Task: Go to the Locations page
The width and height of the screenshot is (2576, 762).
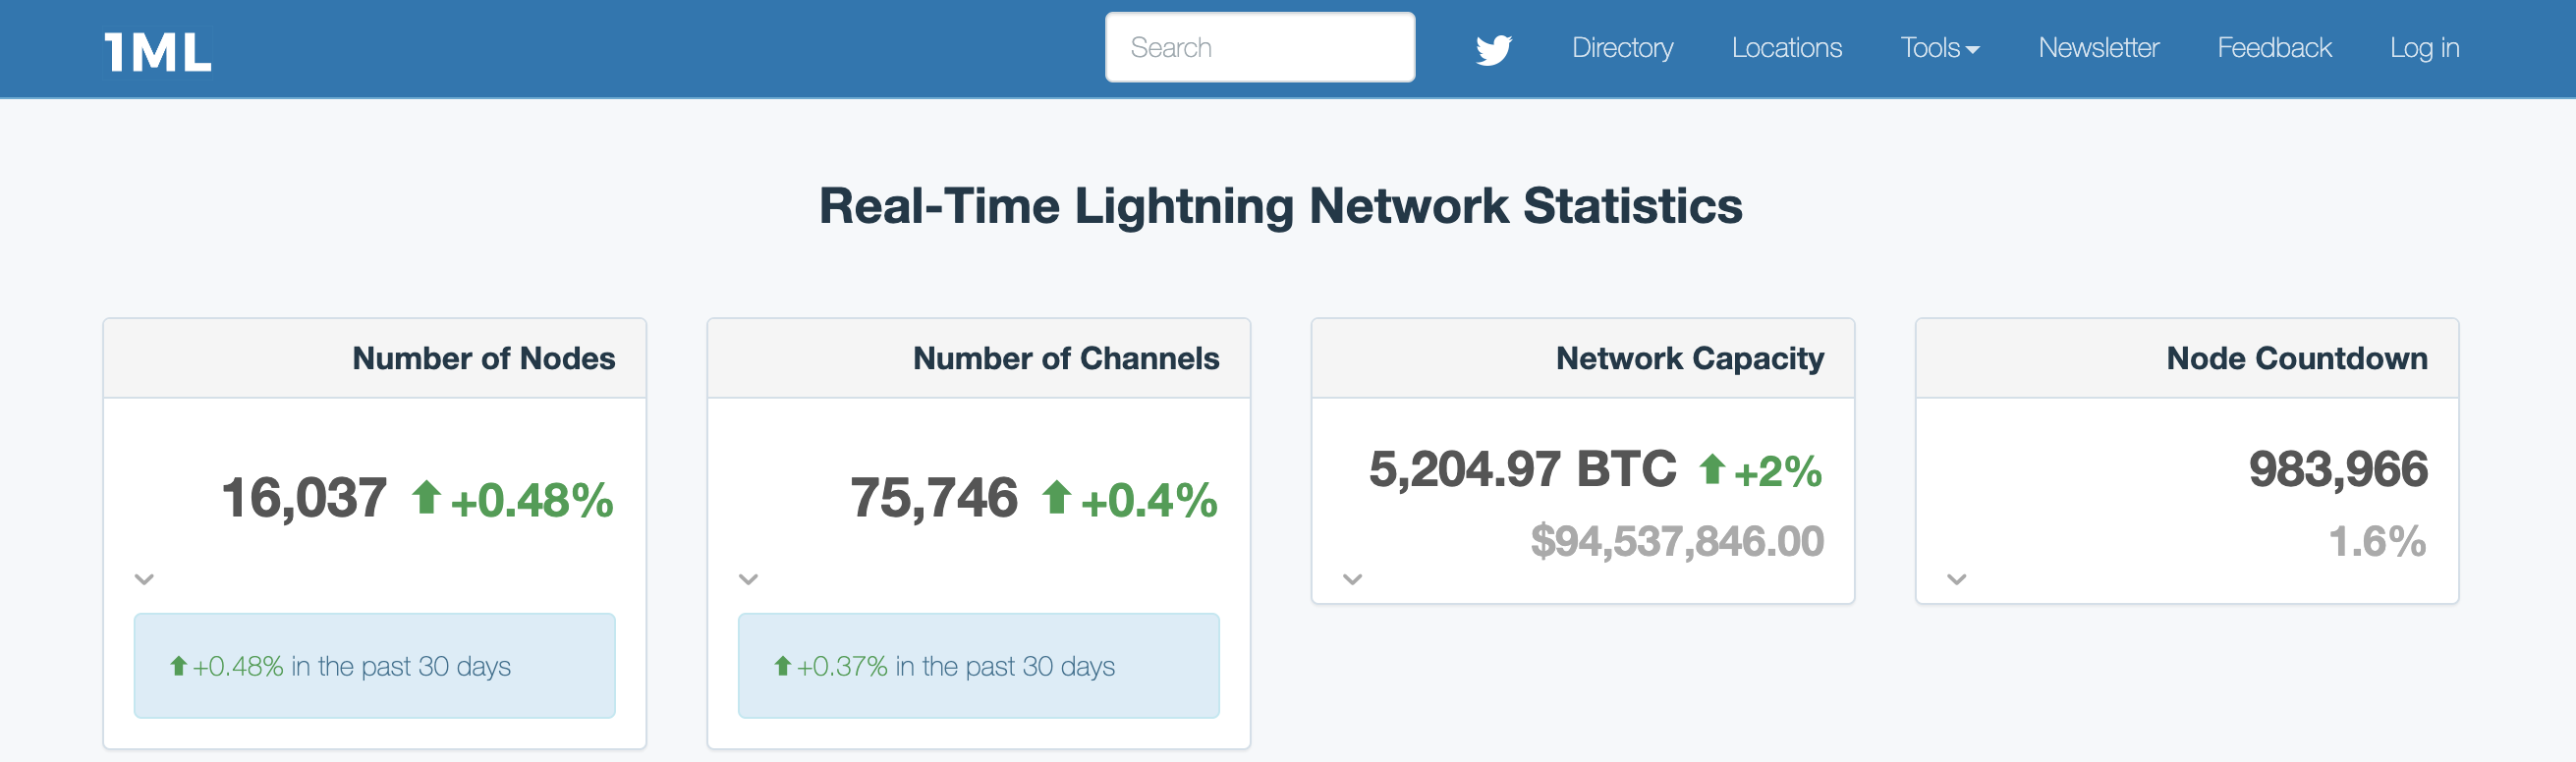Action: coord(1786,48)
